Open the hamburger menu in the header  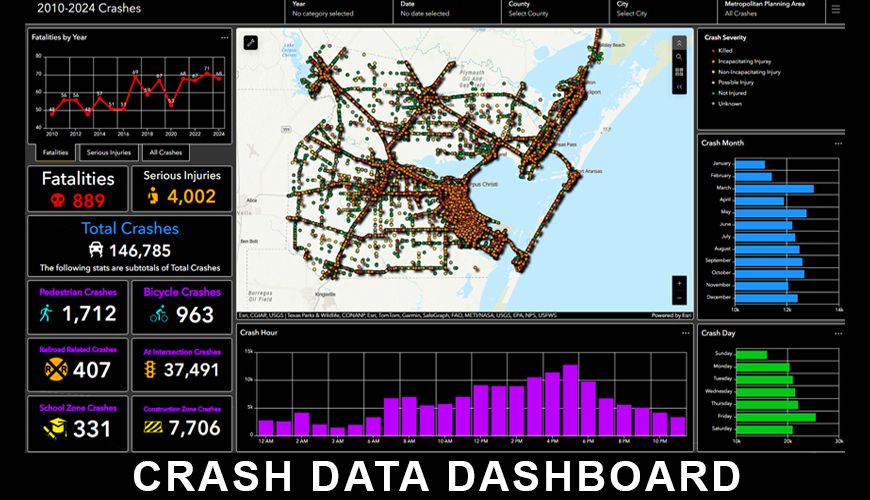click(836, 9)
